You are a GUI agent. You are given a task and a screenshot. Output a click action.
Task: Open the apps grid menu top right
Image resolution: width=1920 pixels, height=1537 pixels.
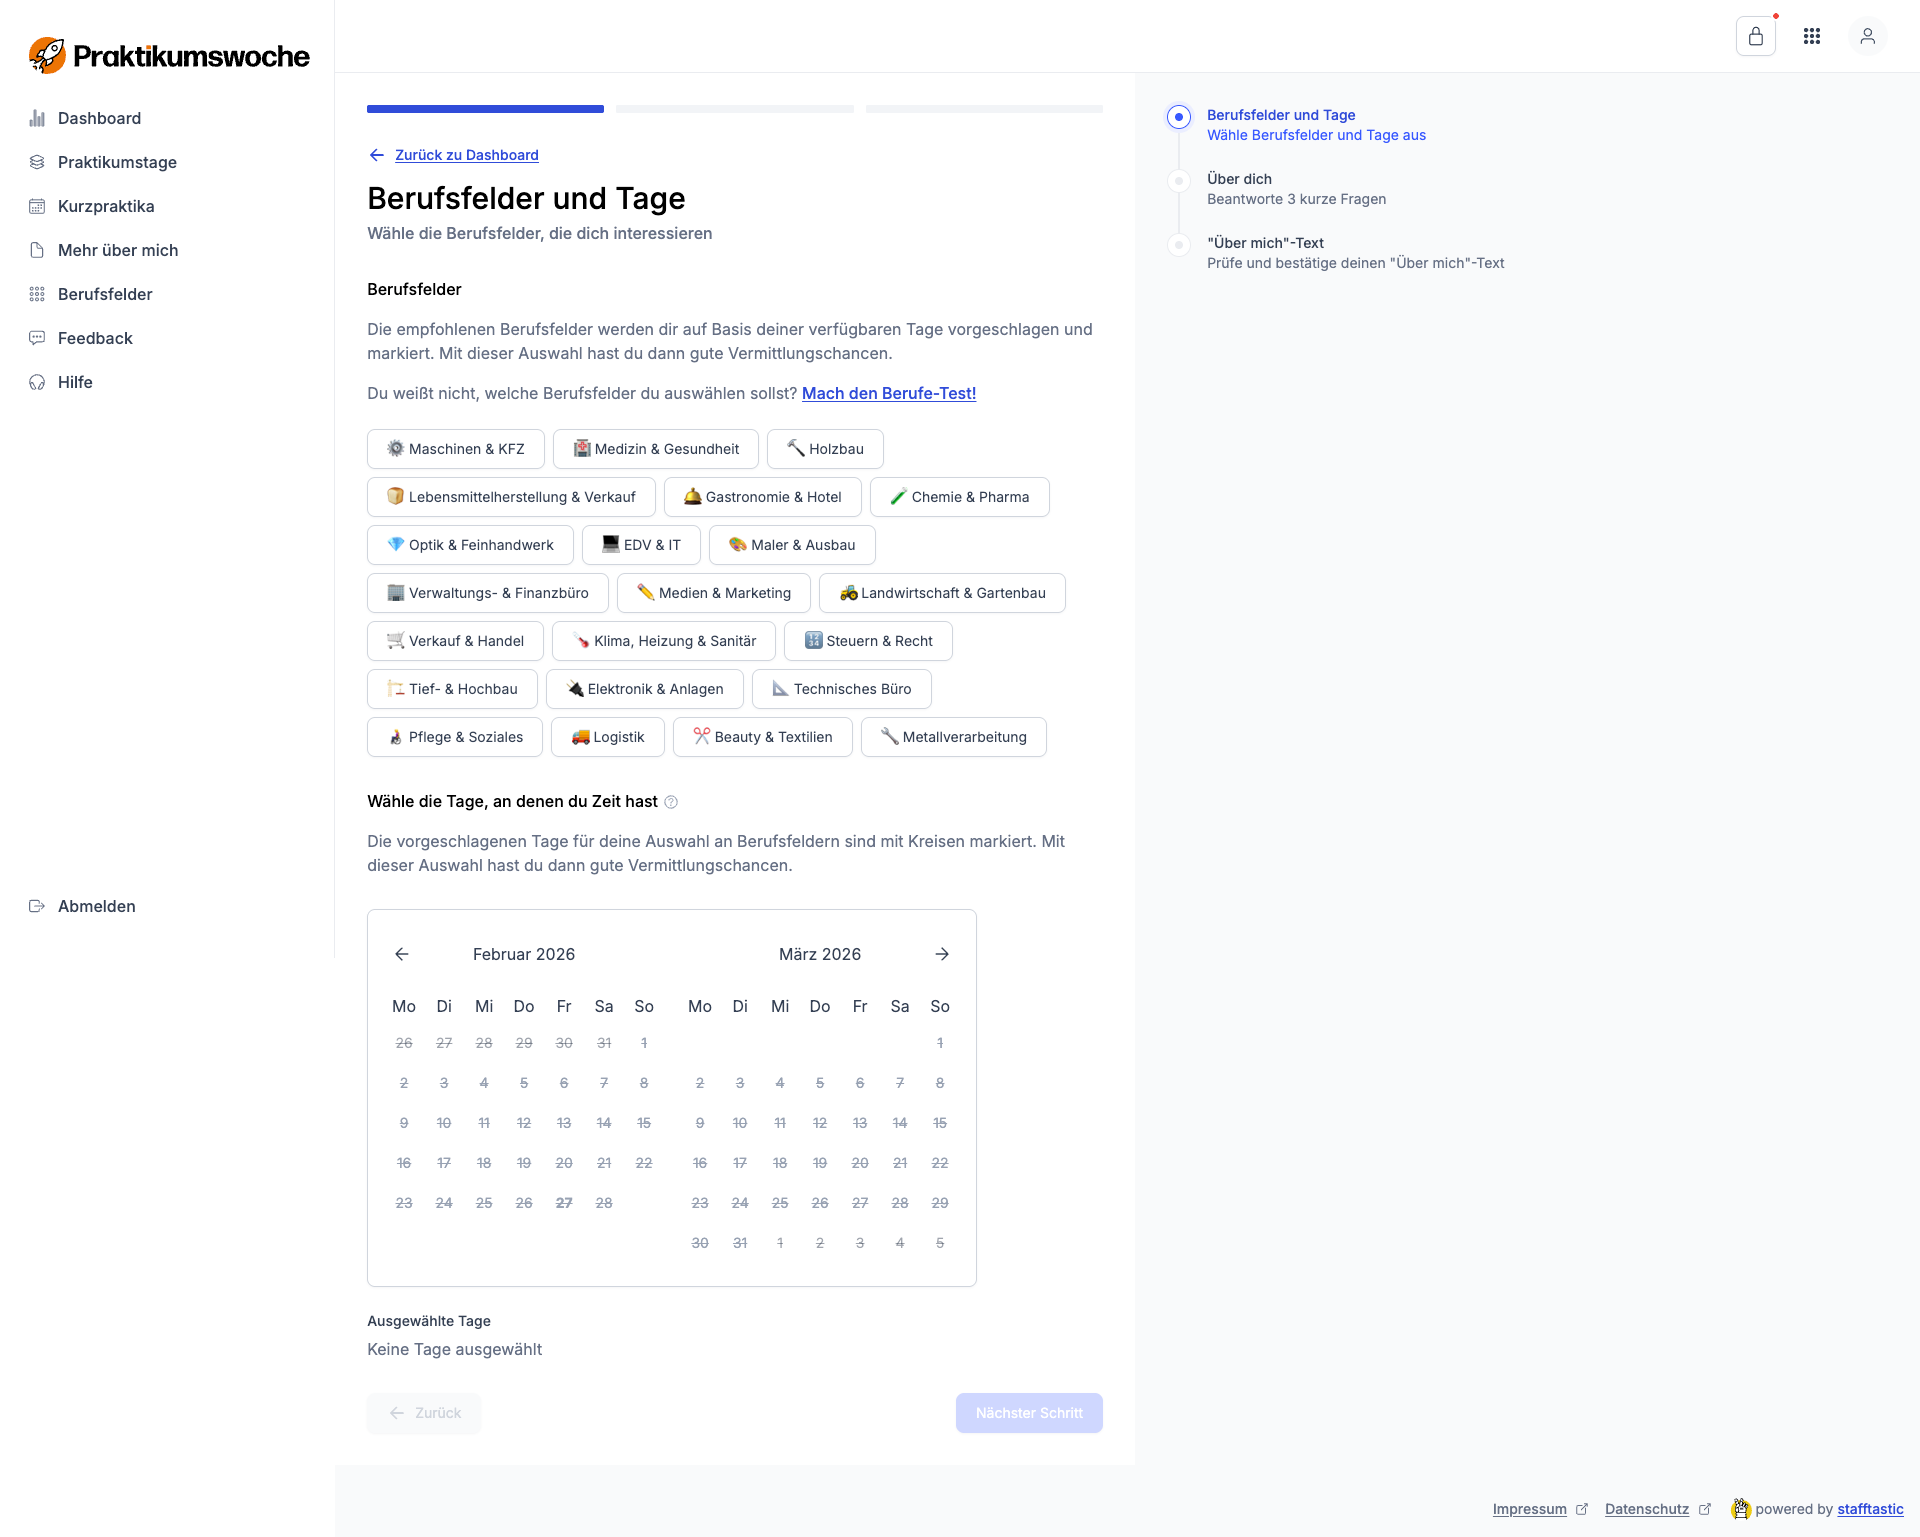pyautogui.click(x=1812, y=36)
